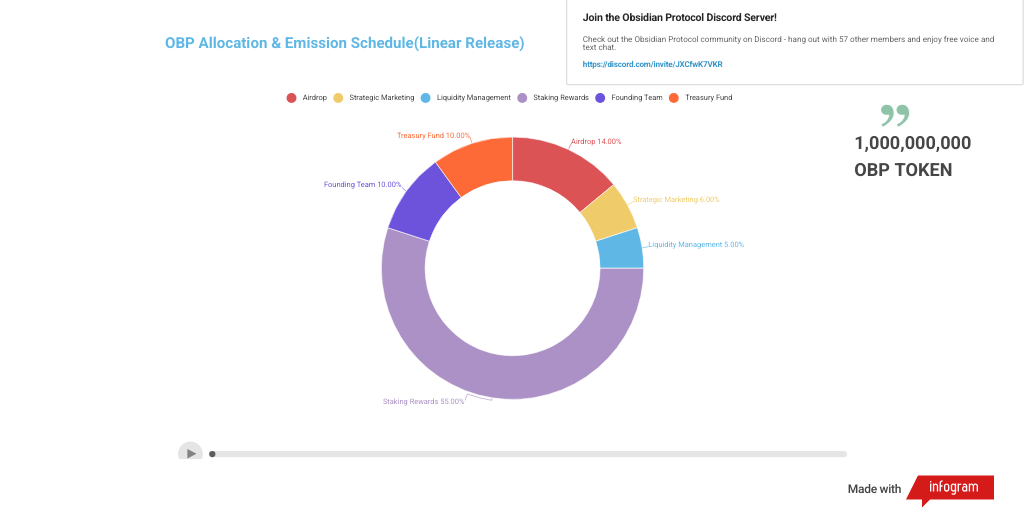This screenshot has height=512, width=1024.
Task: Toggle Airdrop legend dot
Action: [x=291, y=98]
